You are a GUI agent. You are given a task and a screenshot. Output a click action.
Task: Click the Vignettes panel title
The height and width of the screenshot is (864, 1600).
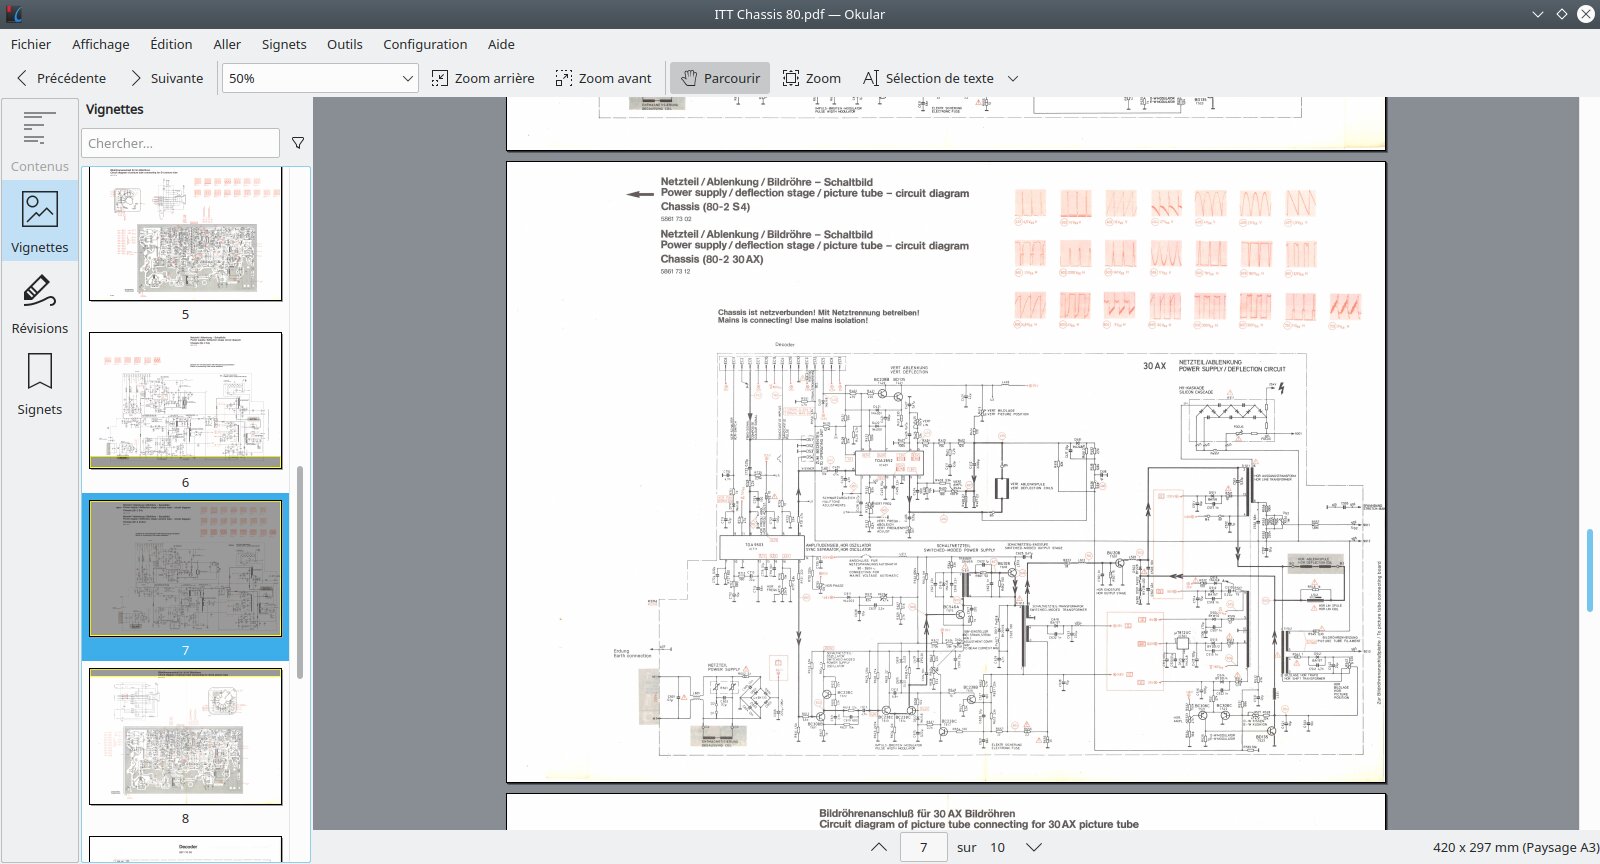(x=115, y=109)
